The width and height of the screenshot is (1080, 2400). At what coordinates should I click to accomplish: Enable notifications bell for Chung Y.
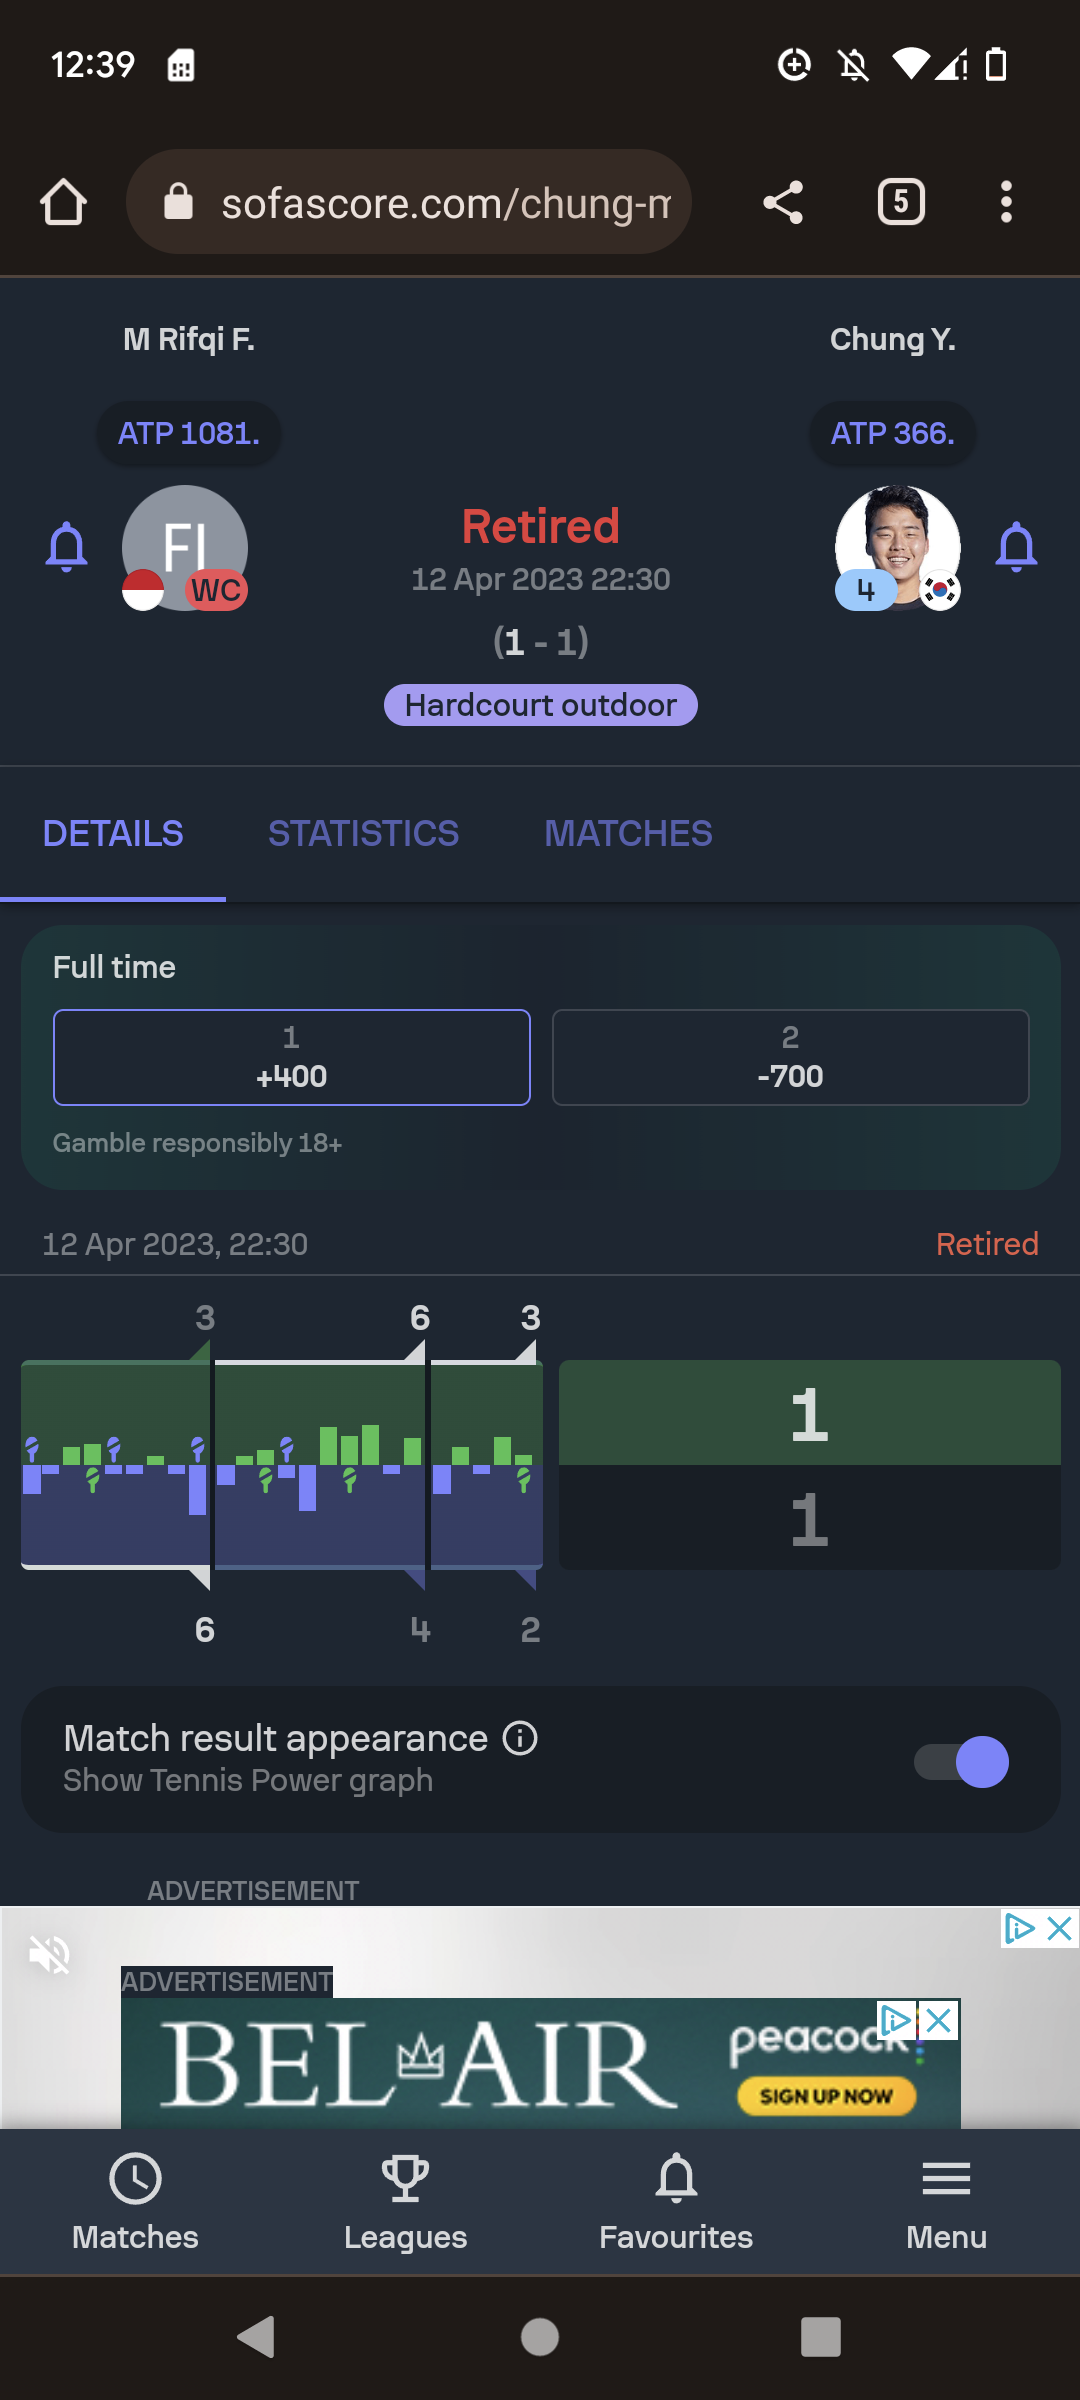(1016, 547)
